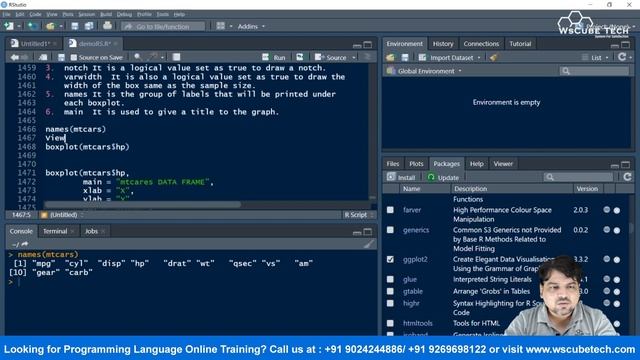Close the Jobs tab
This screenshot has height=360, width=640.
point(103,231)
